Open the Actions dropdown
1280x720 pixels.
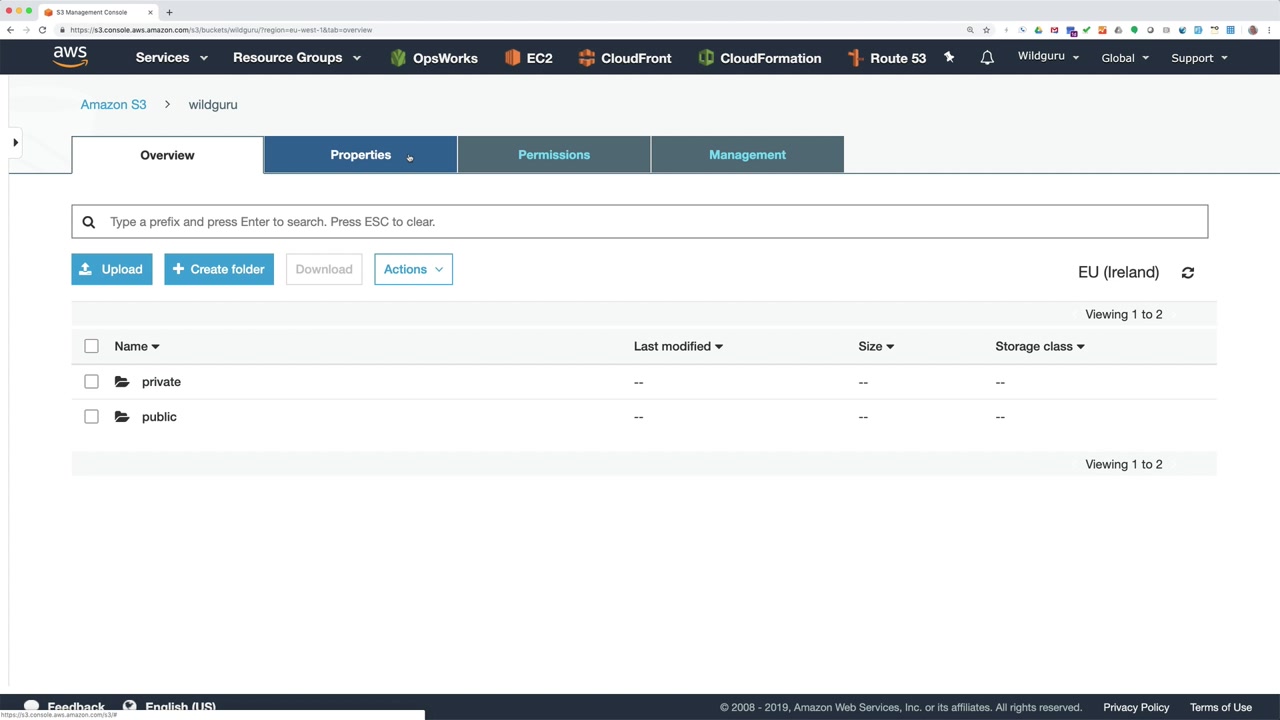413,269
